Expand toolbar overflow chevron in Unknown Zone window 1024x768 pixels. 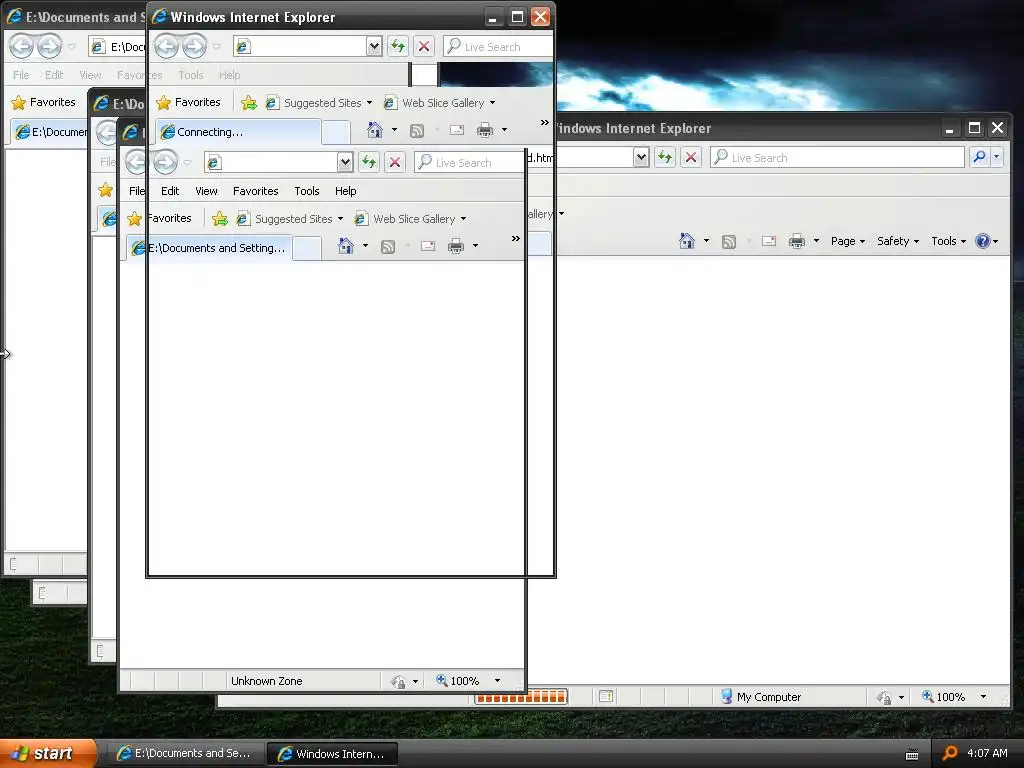coord(516,238)
